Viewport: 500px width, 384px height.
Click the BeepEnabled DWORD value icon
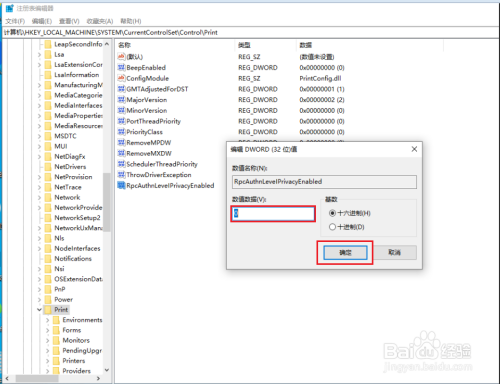[x=121, y=68]
